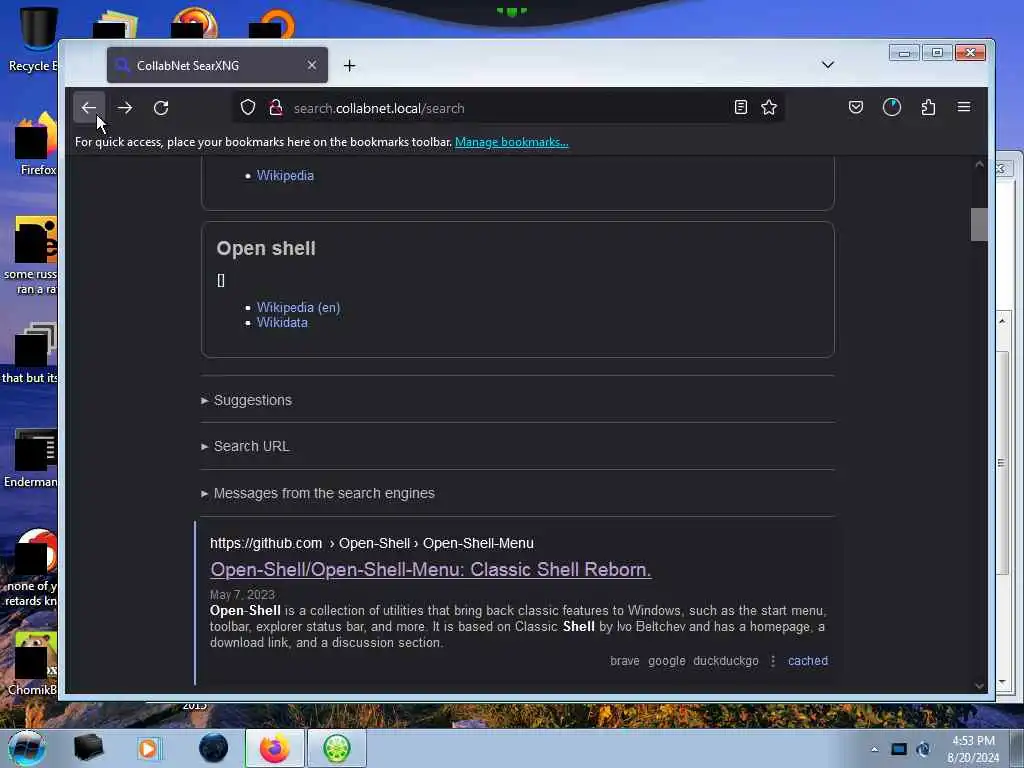
Task: Open the list all tabs dropdown arrow
Action: click(x=827, y=65)
